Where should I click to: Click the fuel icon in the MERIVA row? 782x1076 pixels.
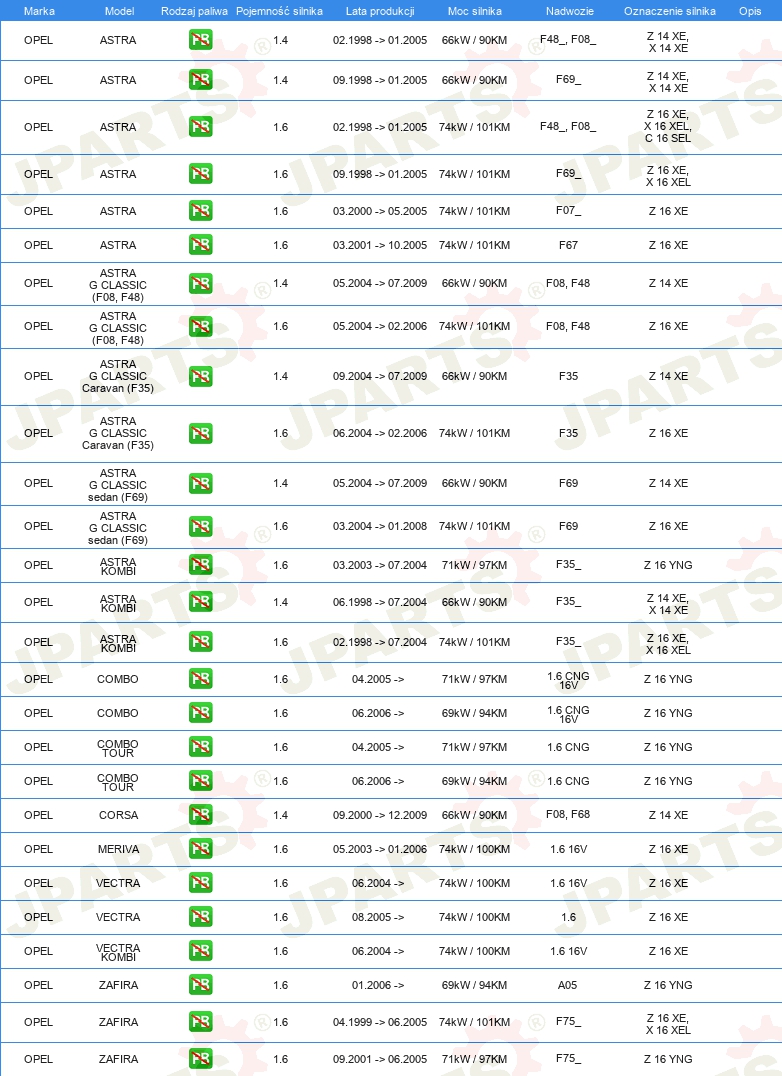pyautogui.click(x=200, y=849)
